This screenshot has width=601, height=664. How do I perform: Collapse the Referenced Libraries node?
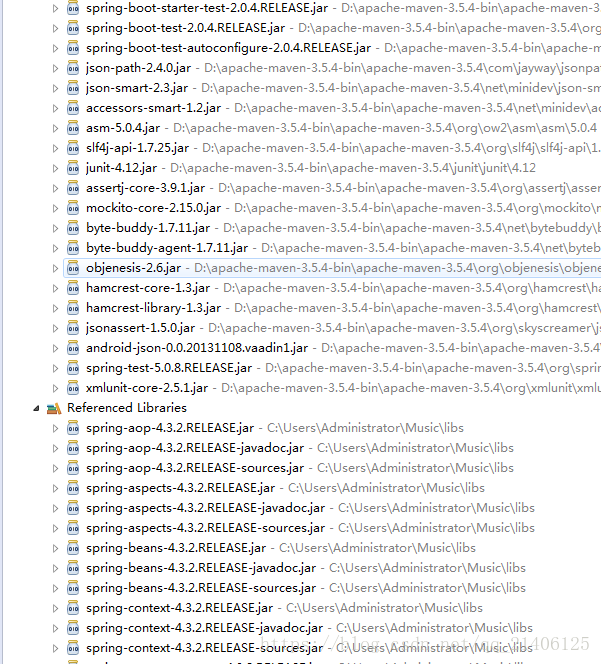(36, 408)
